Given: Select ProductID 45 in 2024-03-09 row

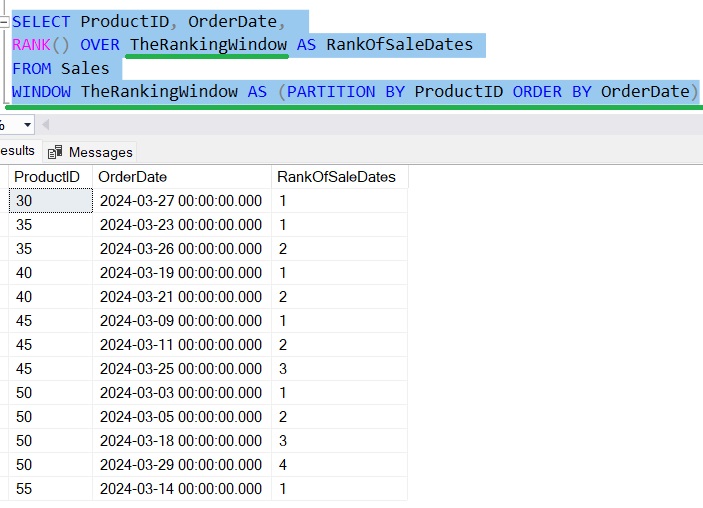Looking at the screenshot, I should pyautogui.click(x=51, y=321).
